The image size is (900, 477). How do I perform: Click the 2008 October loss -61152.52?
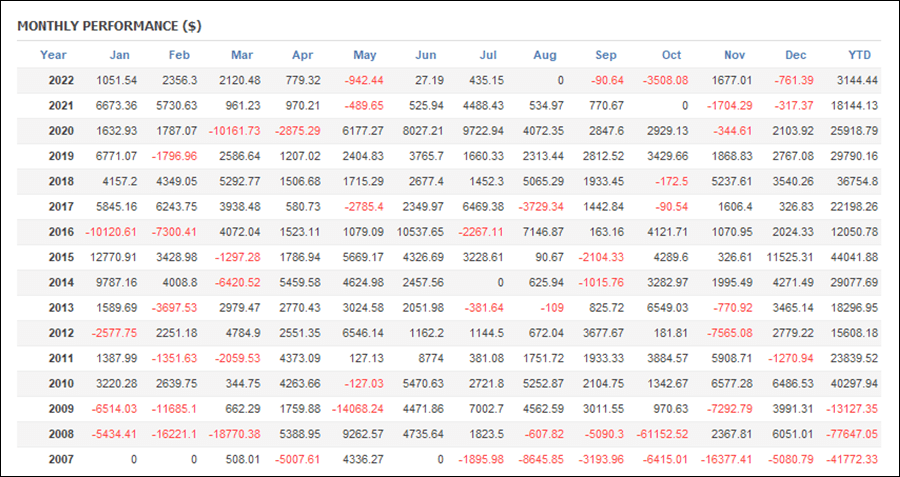point(658,433)
